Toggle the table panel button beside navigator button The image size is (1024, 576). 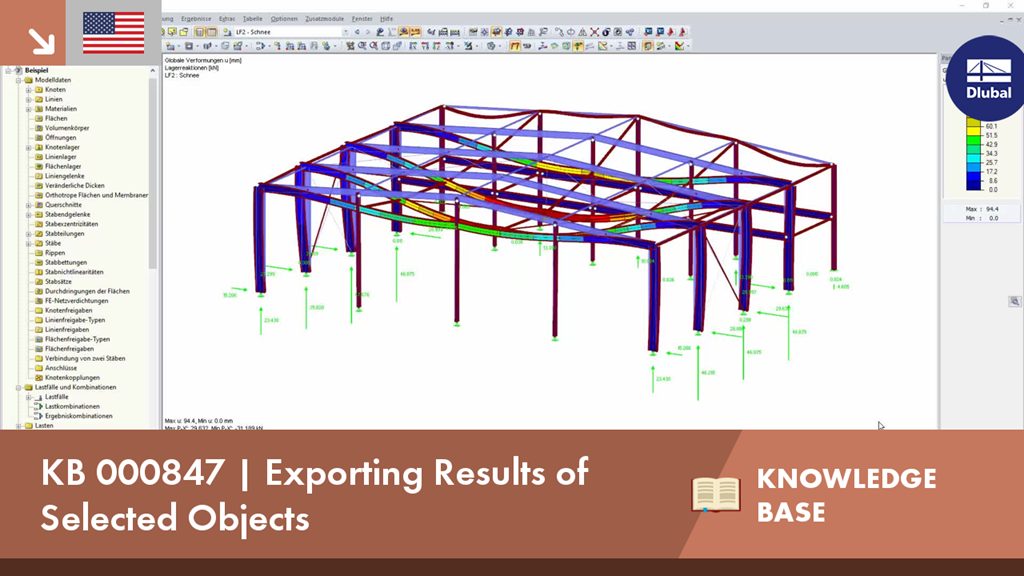[x=212, y=31]
